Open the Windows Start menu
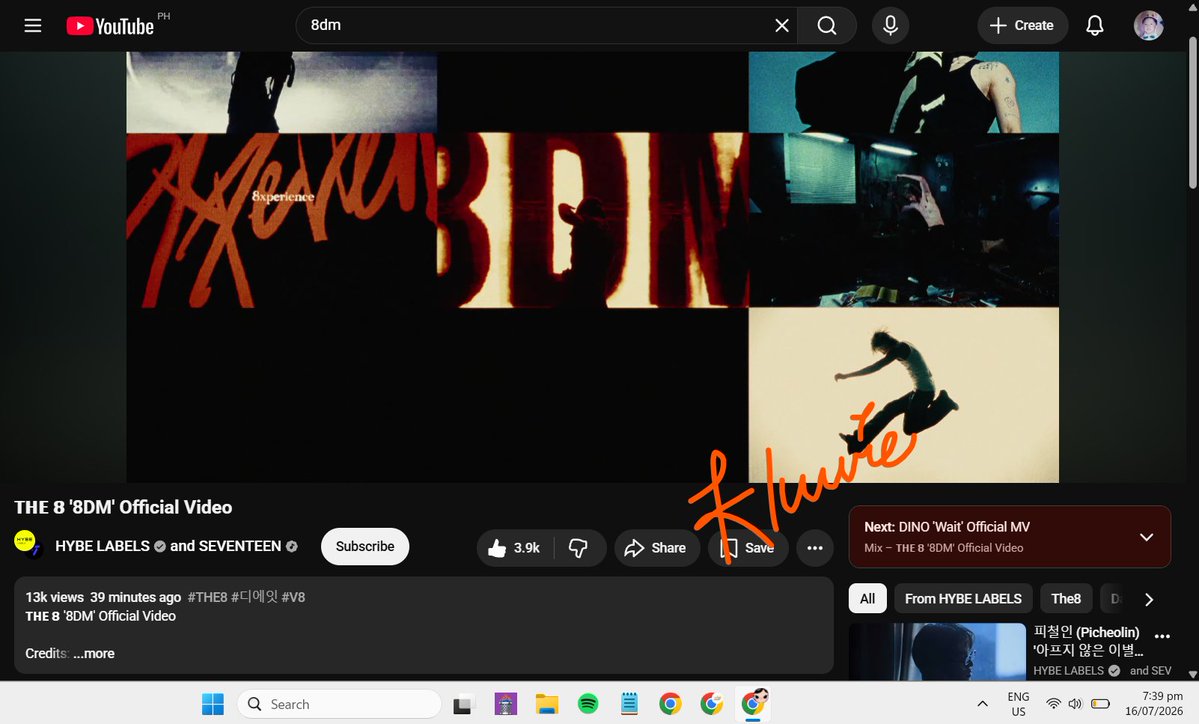The height and width of the screenshot is (724, 1199). click(213, 704)
